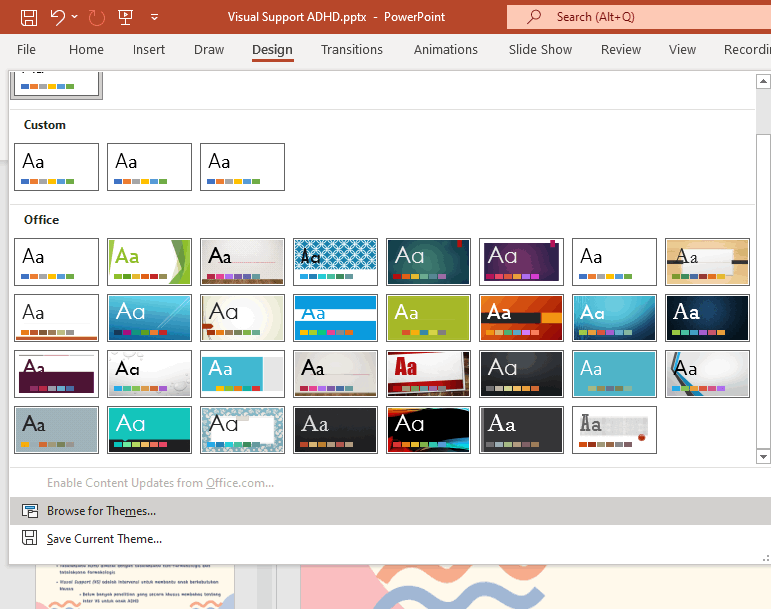Apply the green Facet theme
This screenshot has width=771, height=609.
(x=149, y=262)
